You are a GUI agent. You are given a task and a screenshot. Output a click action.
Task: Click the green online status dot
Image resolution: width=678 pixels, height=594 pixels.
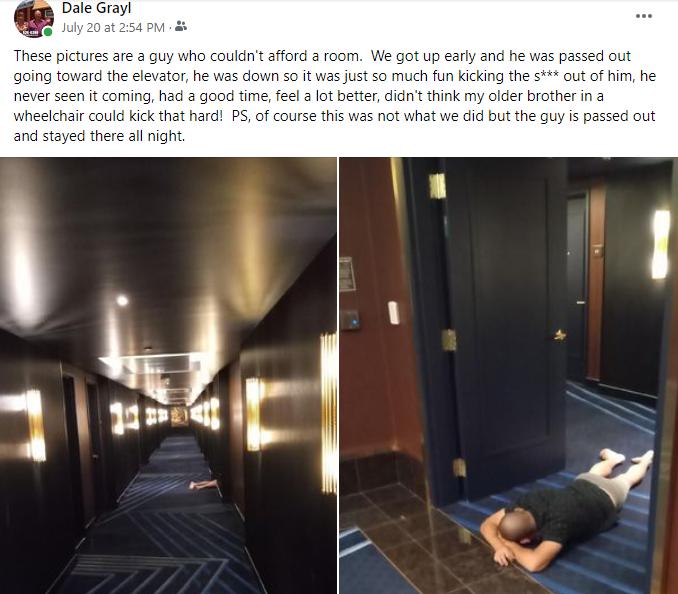point(48,32)
